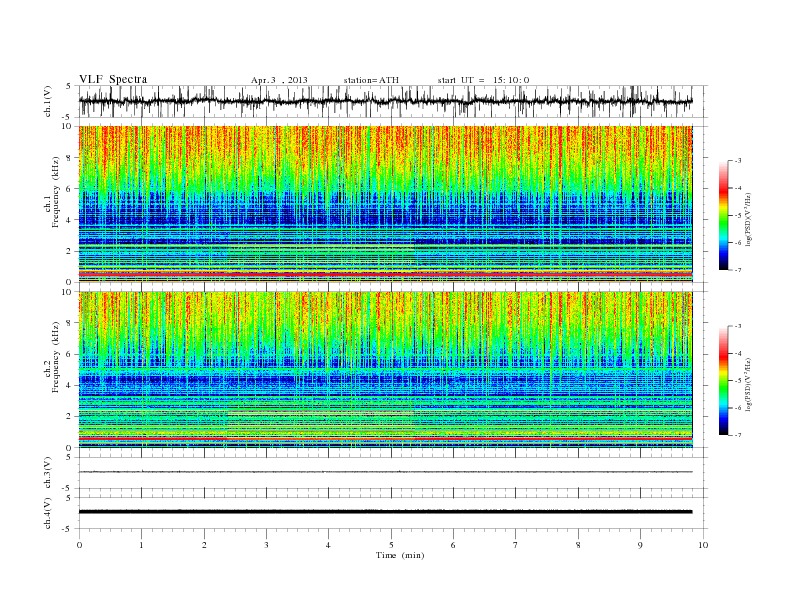Click the "ch.4(V)" axis label
Screen dimensions: 792x612
(48, 513)
